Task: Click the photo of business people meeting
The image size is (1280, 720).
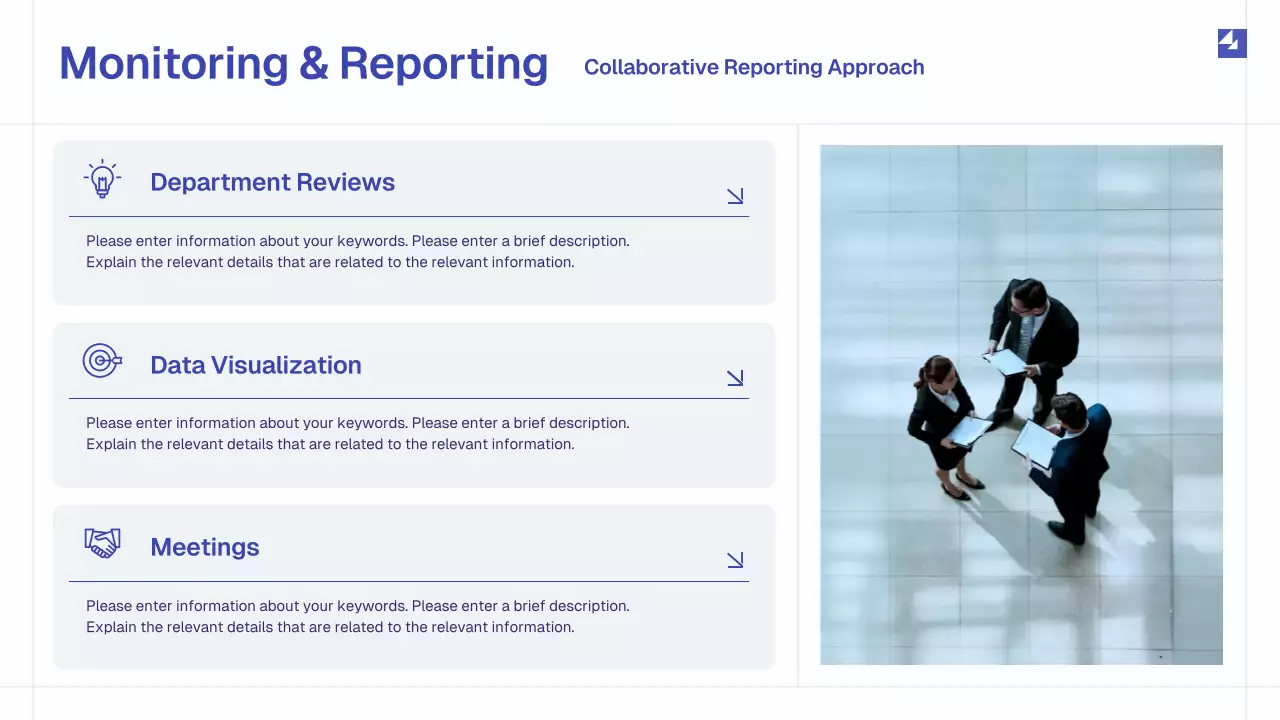Action: click(x=1021, y=405)
